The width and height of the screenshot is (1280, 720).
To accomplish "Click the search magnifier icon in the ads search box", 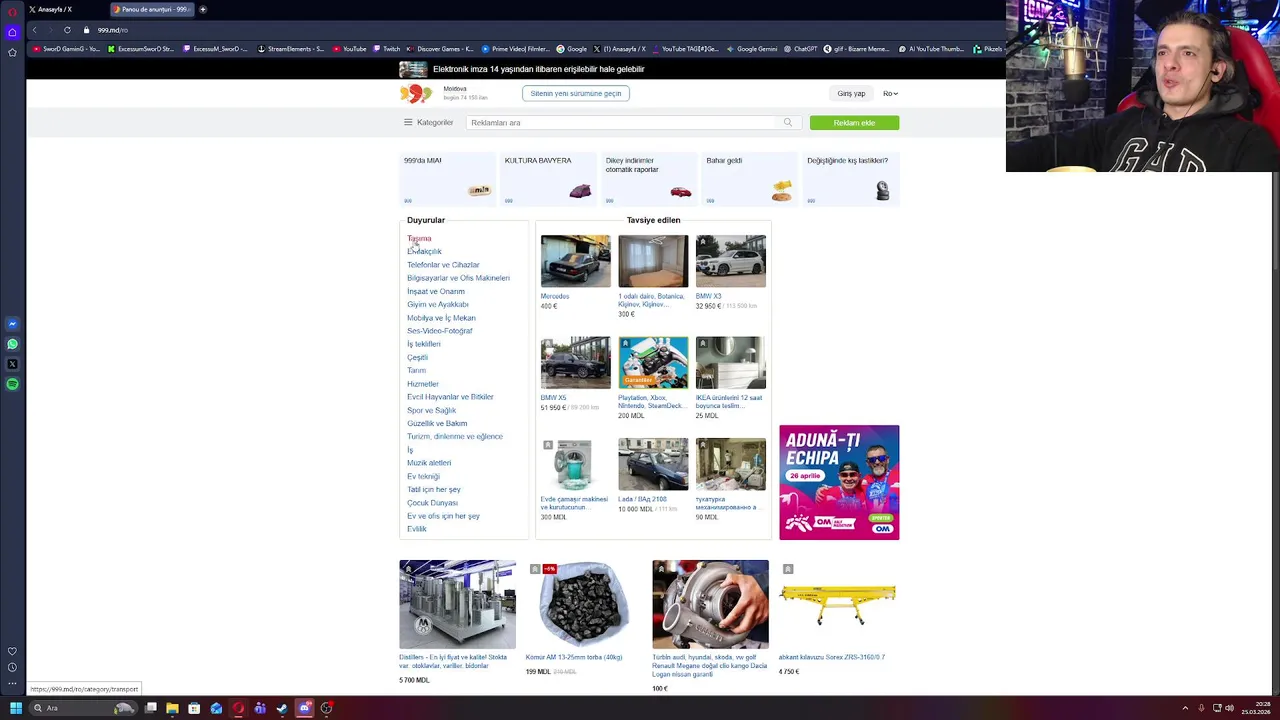I will (x=788, y=122).
